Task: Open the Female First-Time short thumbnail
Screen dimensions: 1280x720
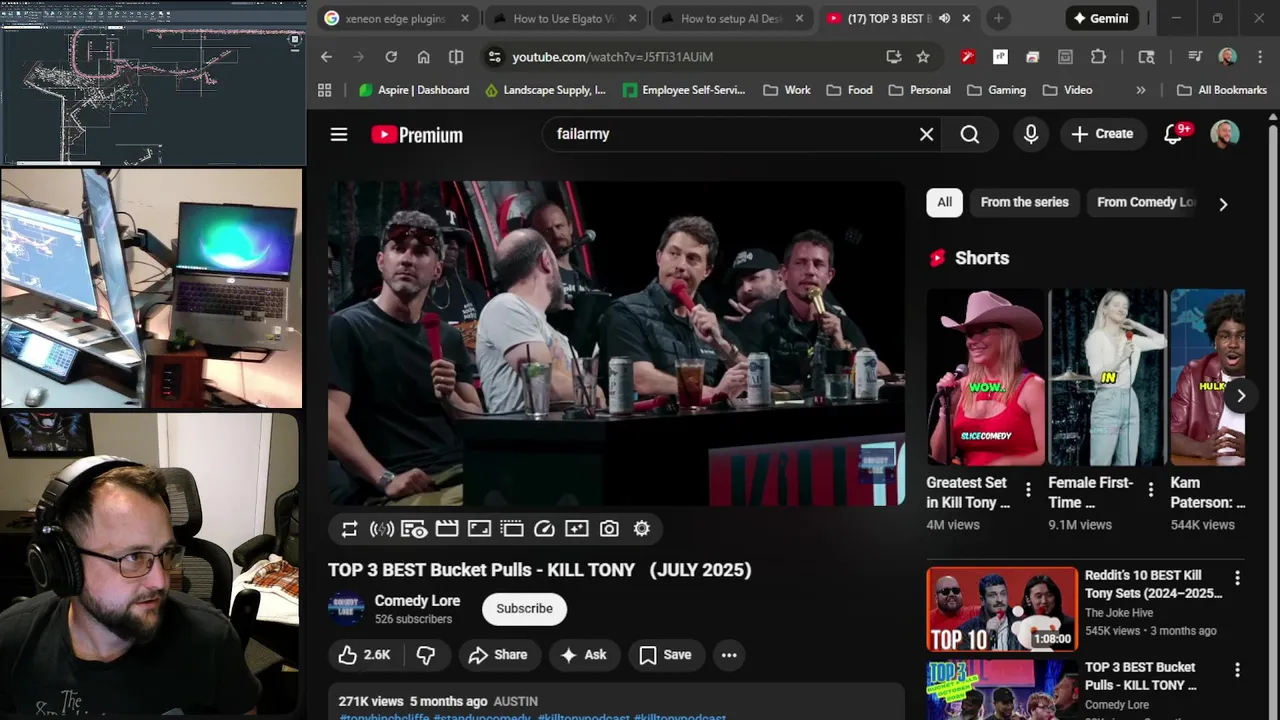Action: pyautogui.click(x=1107, y=378)
